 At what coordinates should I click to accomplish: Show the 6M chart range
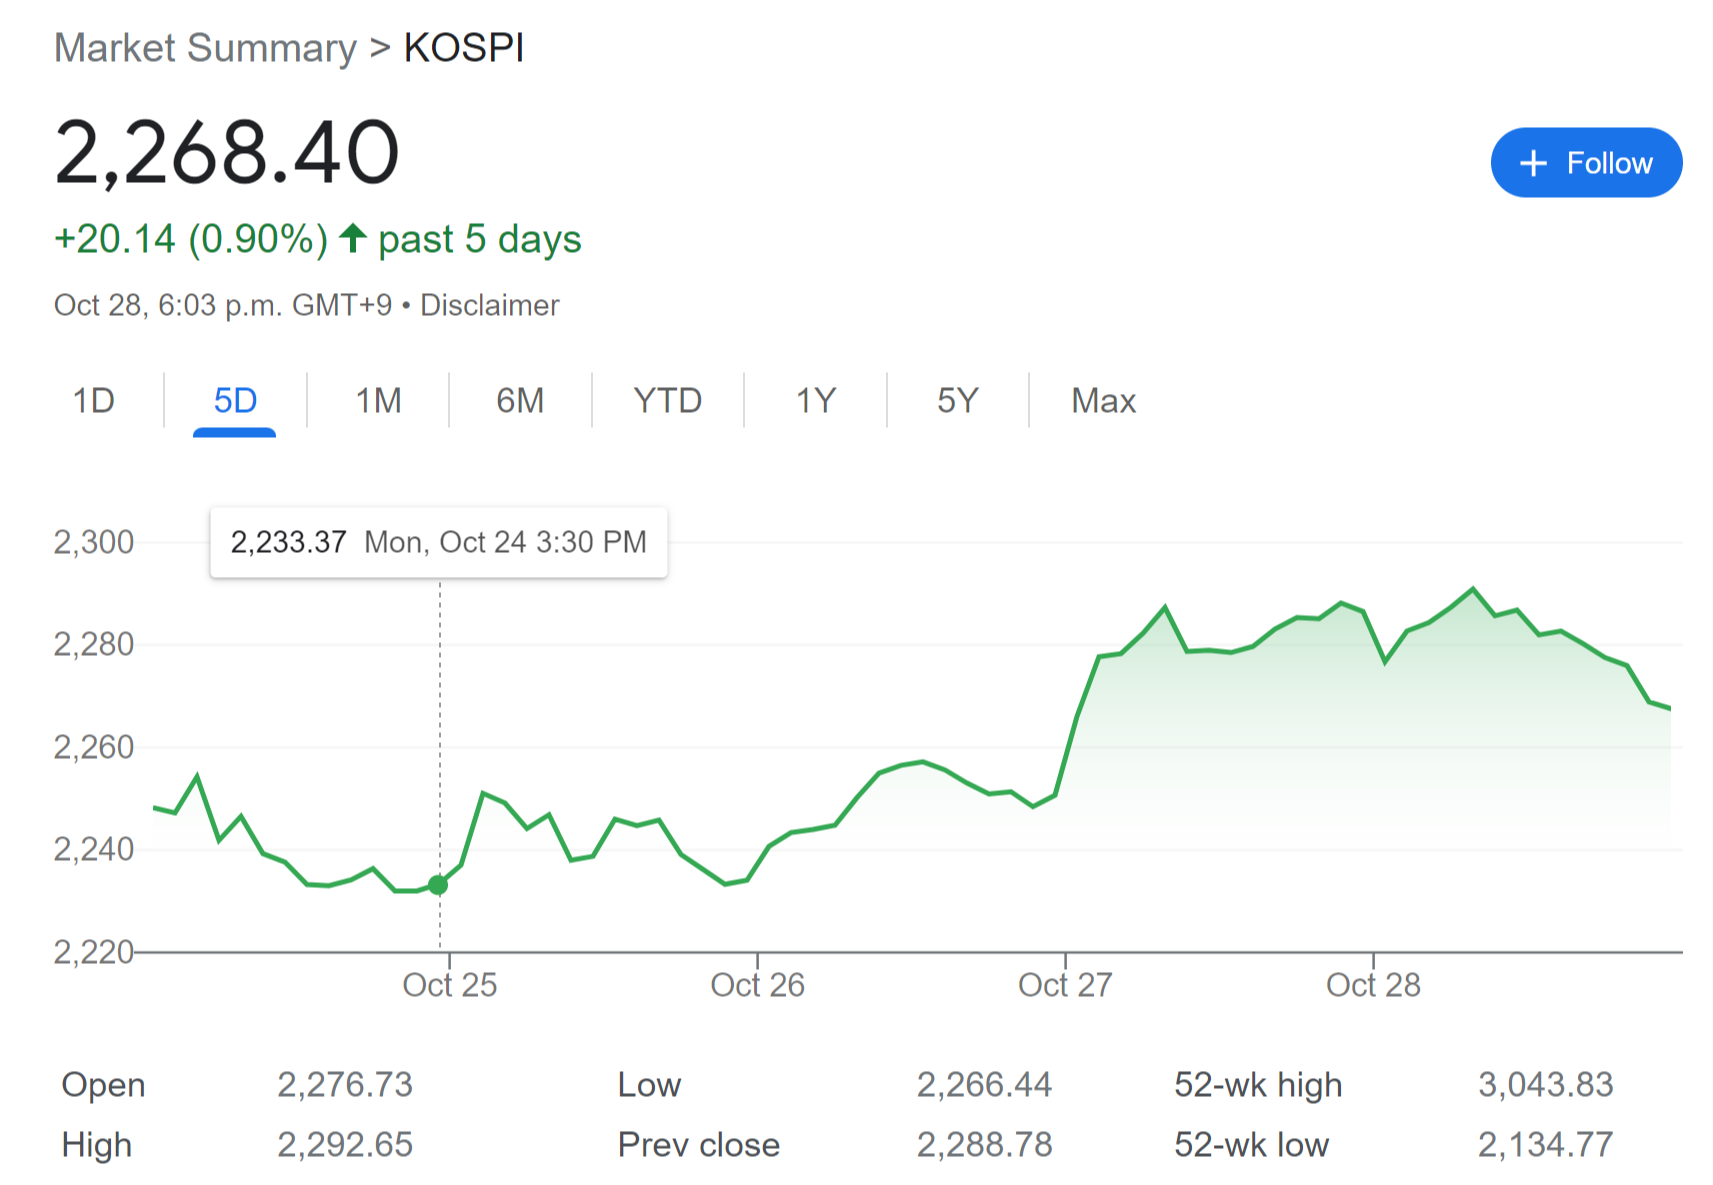[x=520, y=401]
